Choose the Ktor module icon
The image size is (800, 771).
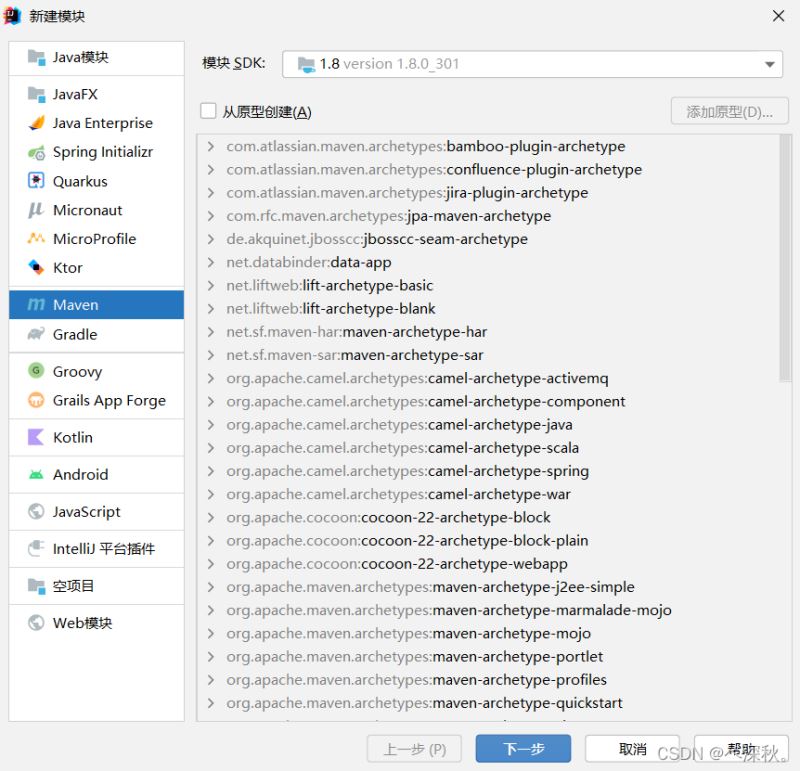tap(36, 268)
